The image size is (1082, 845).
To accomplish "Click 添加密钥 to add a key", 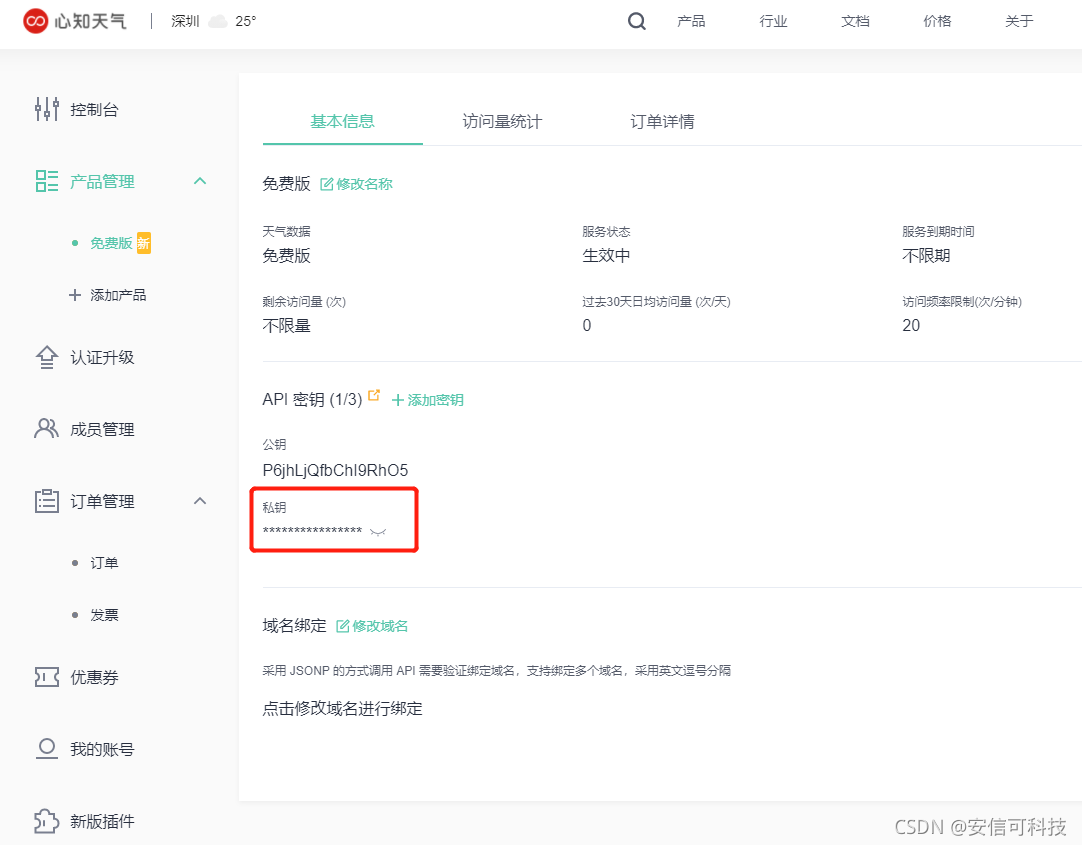I will tap(427, 400).
